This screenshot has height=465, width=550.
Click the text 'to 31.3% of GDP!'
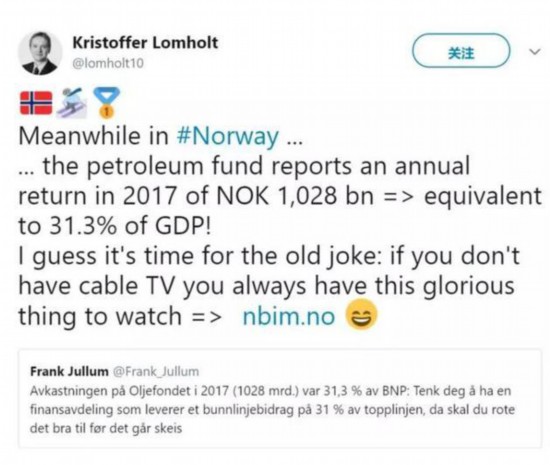(115, 226)
